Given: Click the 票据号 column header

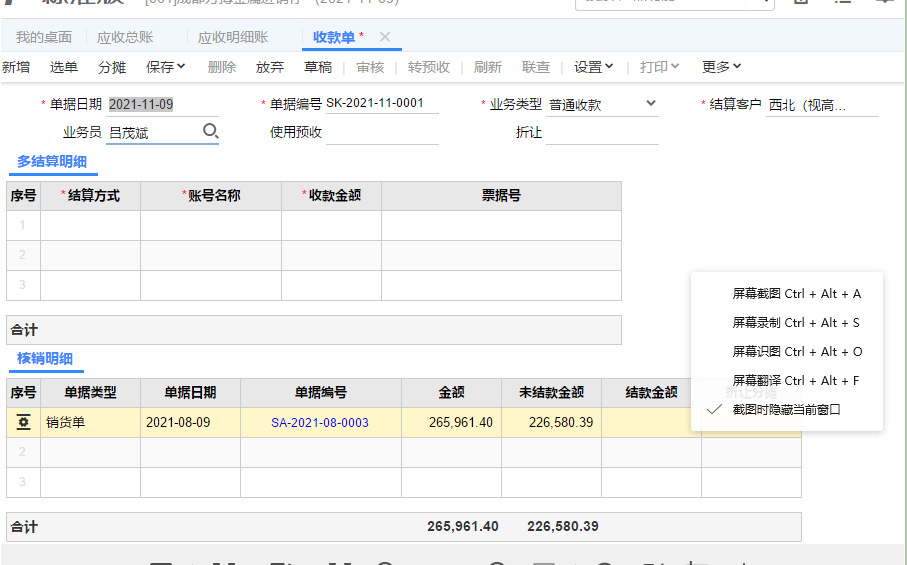Looking at the screenshot, I should (x=502, y=196).
